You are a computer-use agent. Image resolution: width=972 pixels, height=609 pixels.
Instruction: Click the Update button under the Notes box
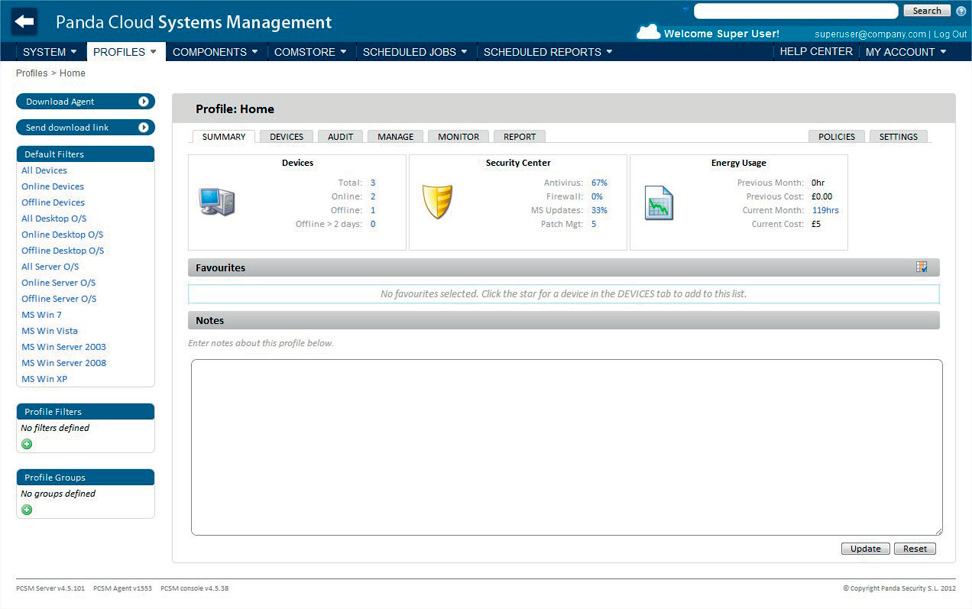865,548
